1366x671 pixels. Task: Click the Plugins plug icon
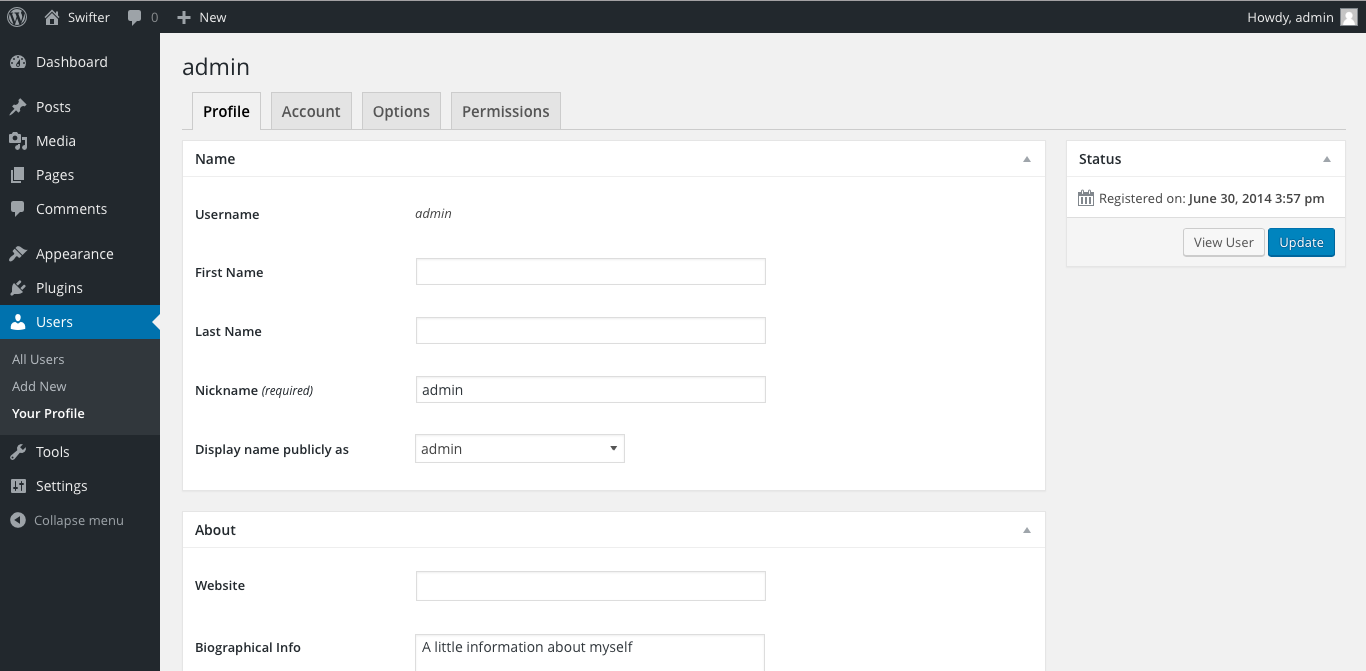pos(18,288)
